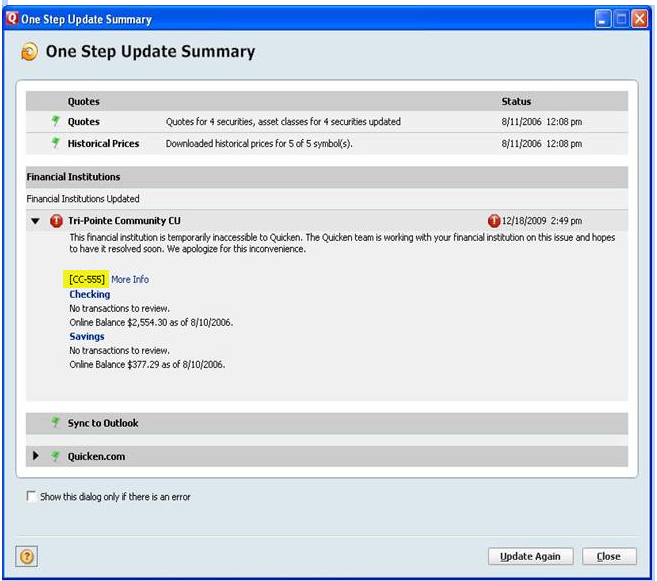
Task: Click the Update Again button
Action: (530, 556)
